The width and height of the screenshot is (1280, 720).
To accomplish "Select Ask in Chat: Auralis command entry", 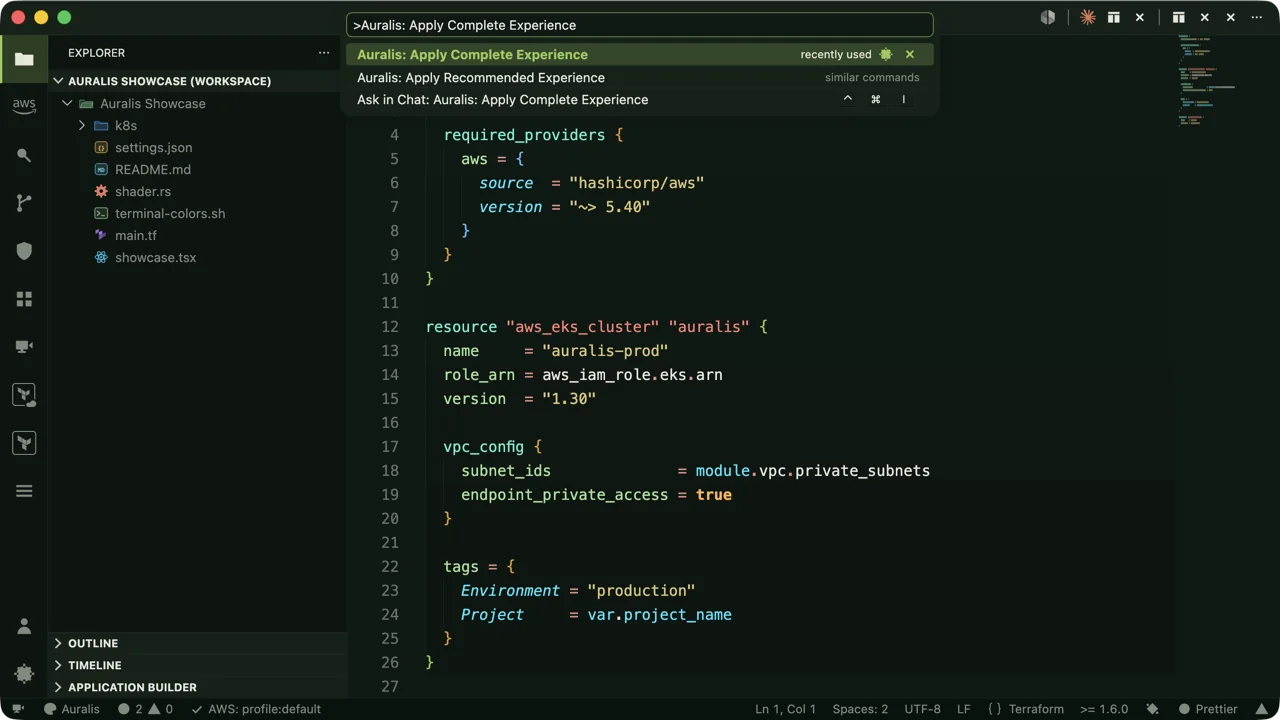I will 640,99.
